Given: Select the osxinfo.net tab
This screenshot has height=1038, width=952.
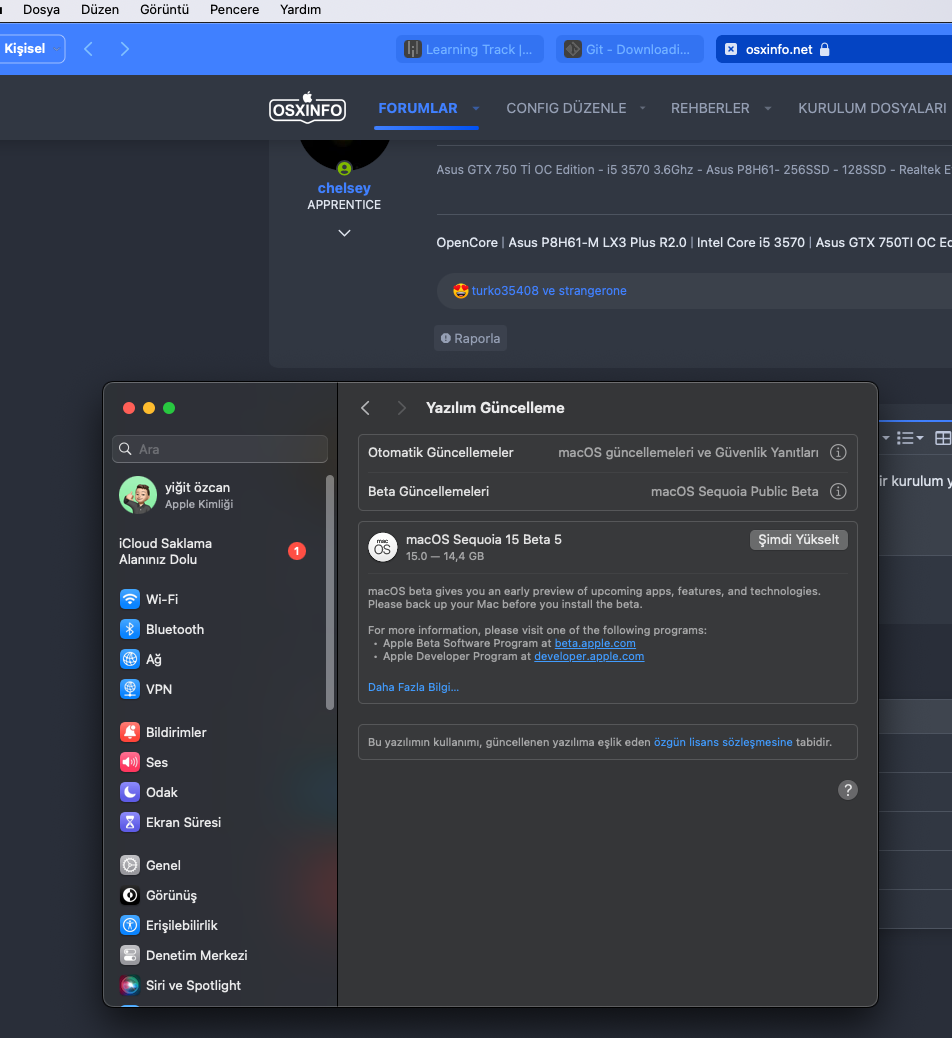Looking at the screenshot, I should [x=833, y=49].
